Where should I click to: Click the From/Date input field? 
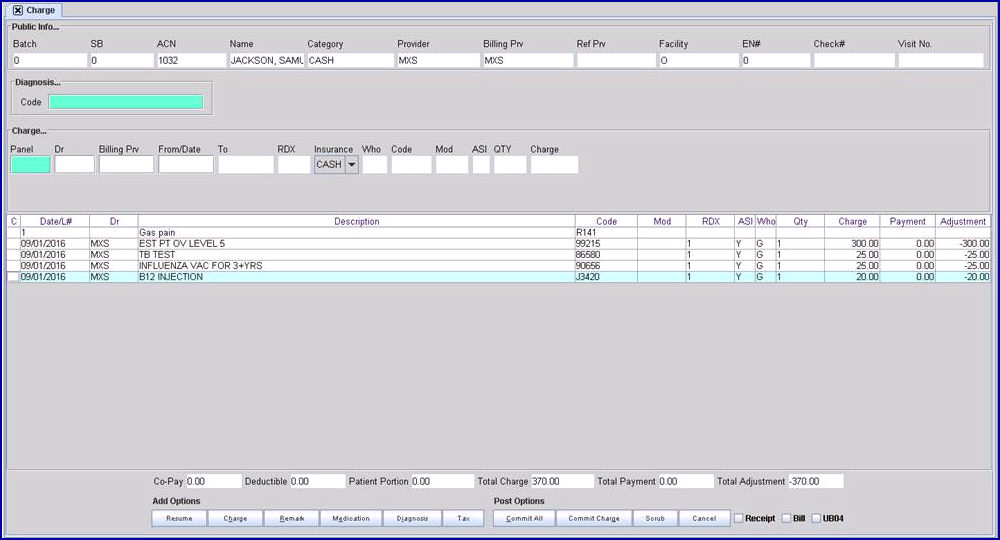[x=186, y=164]
